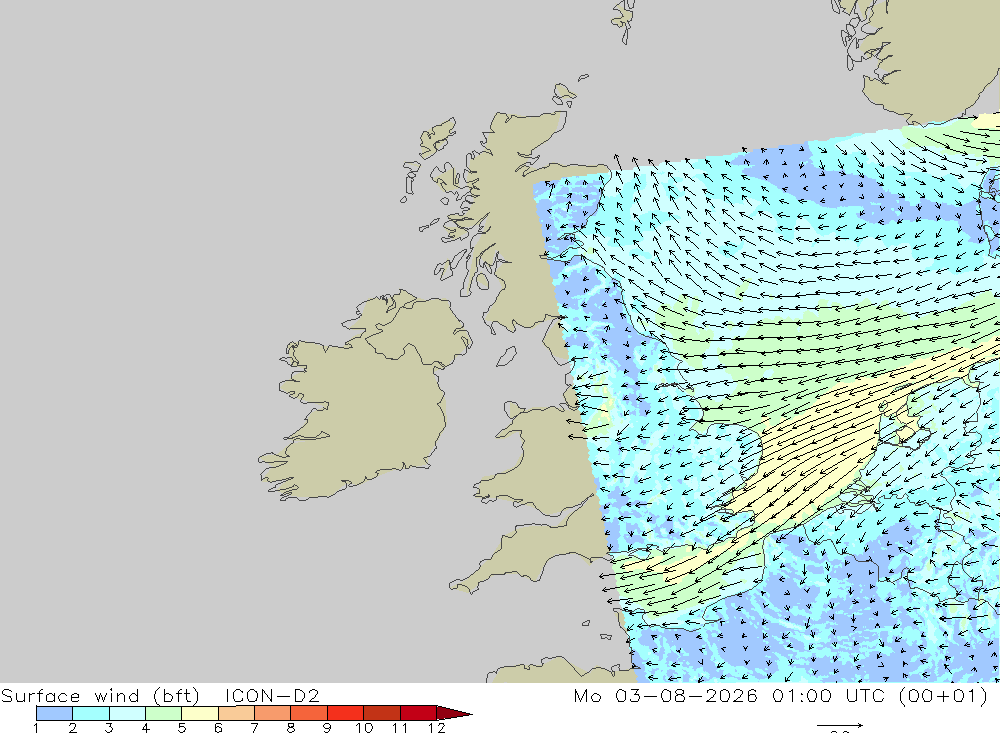Click the Beaufort 2 cyan swatch
The width and height of the screenshot is (1000, 733).
tap(91, 713)
